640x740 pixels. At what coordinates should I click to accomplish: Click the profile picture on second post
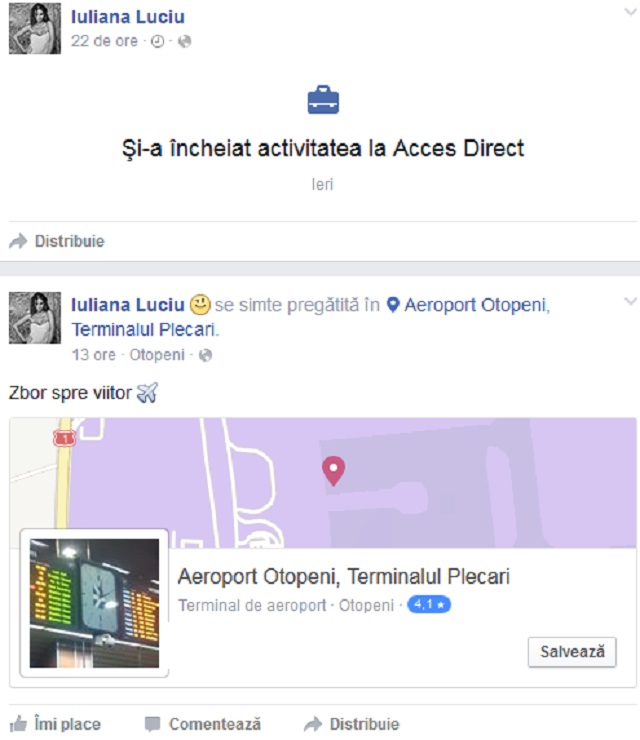point(35,318)
